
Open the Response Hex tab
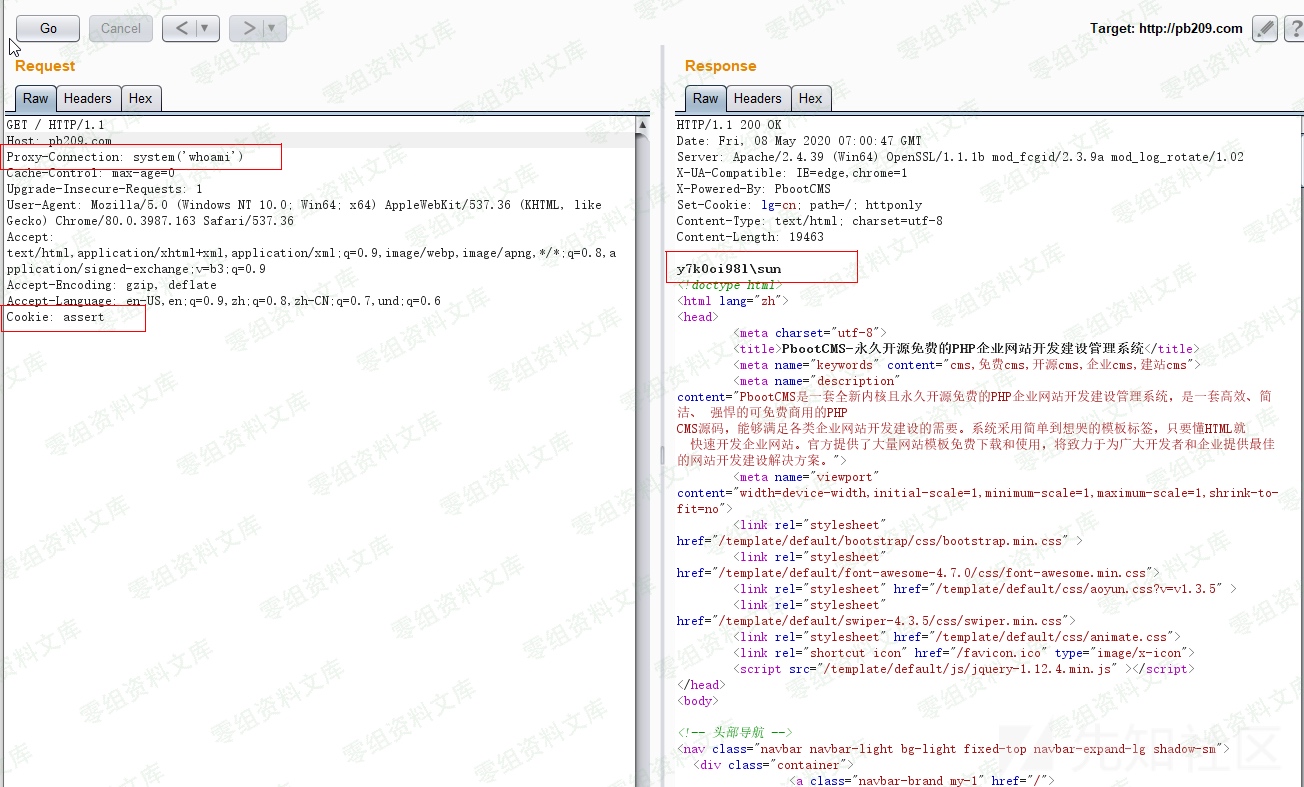(x=810, y=98)
